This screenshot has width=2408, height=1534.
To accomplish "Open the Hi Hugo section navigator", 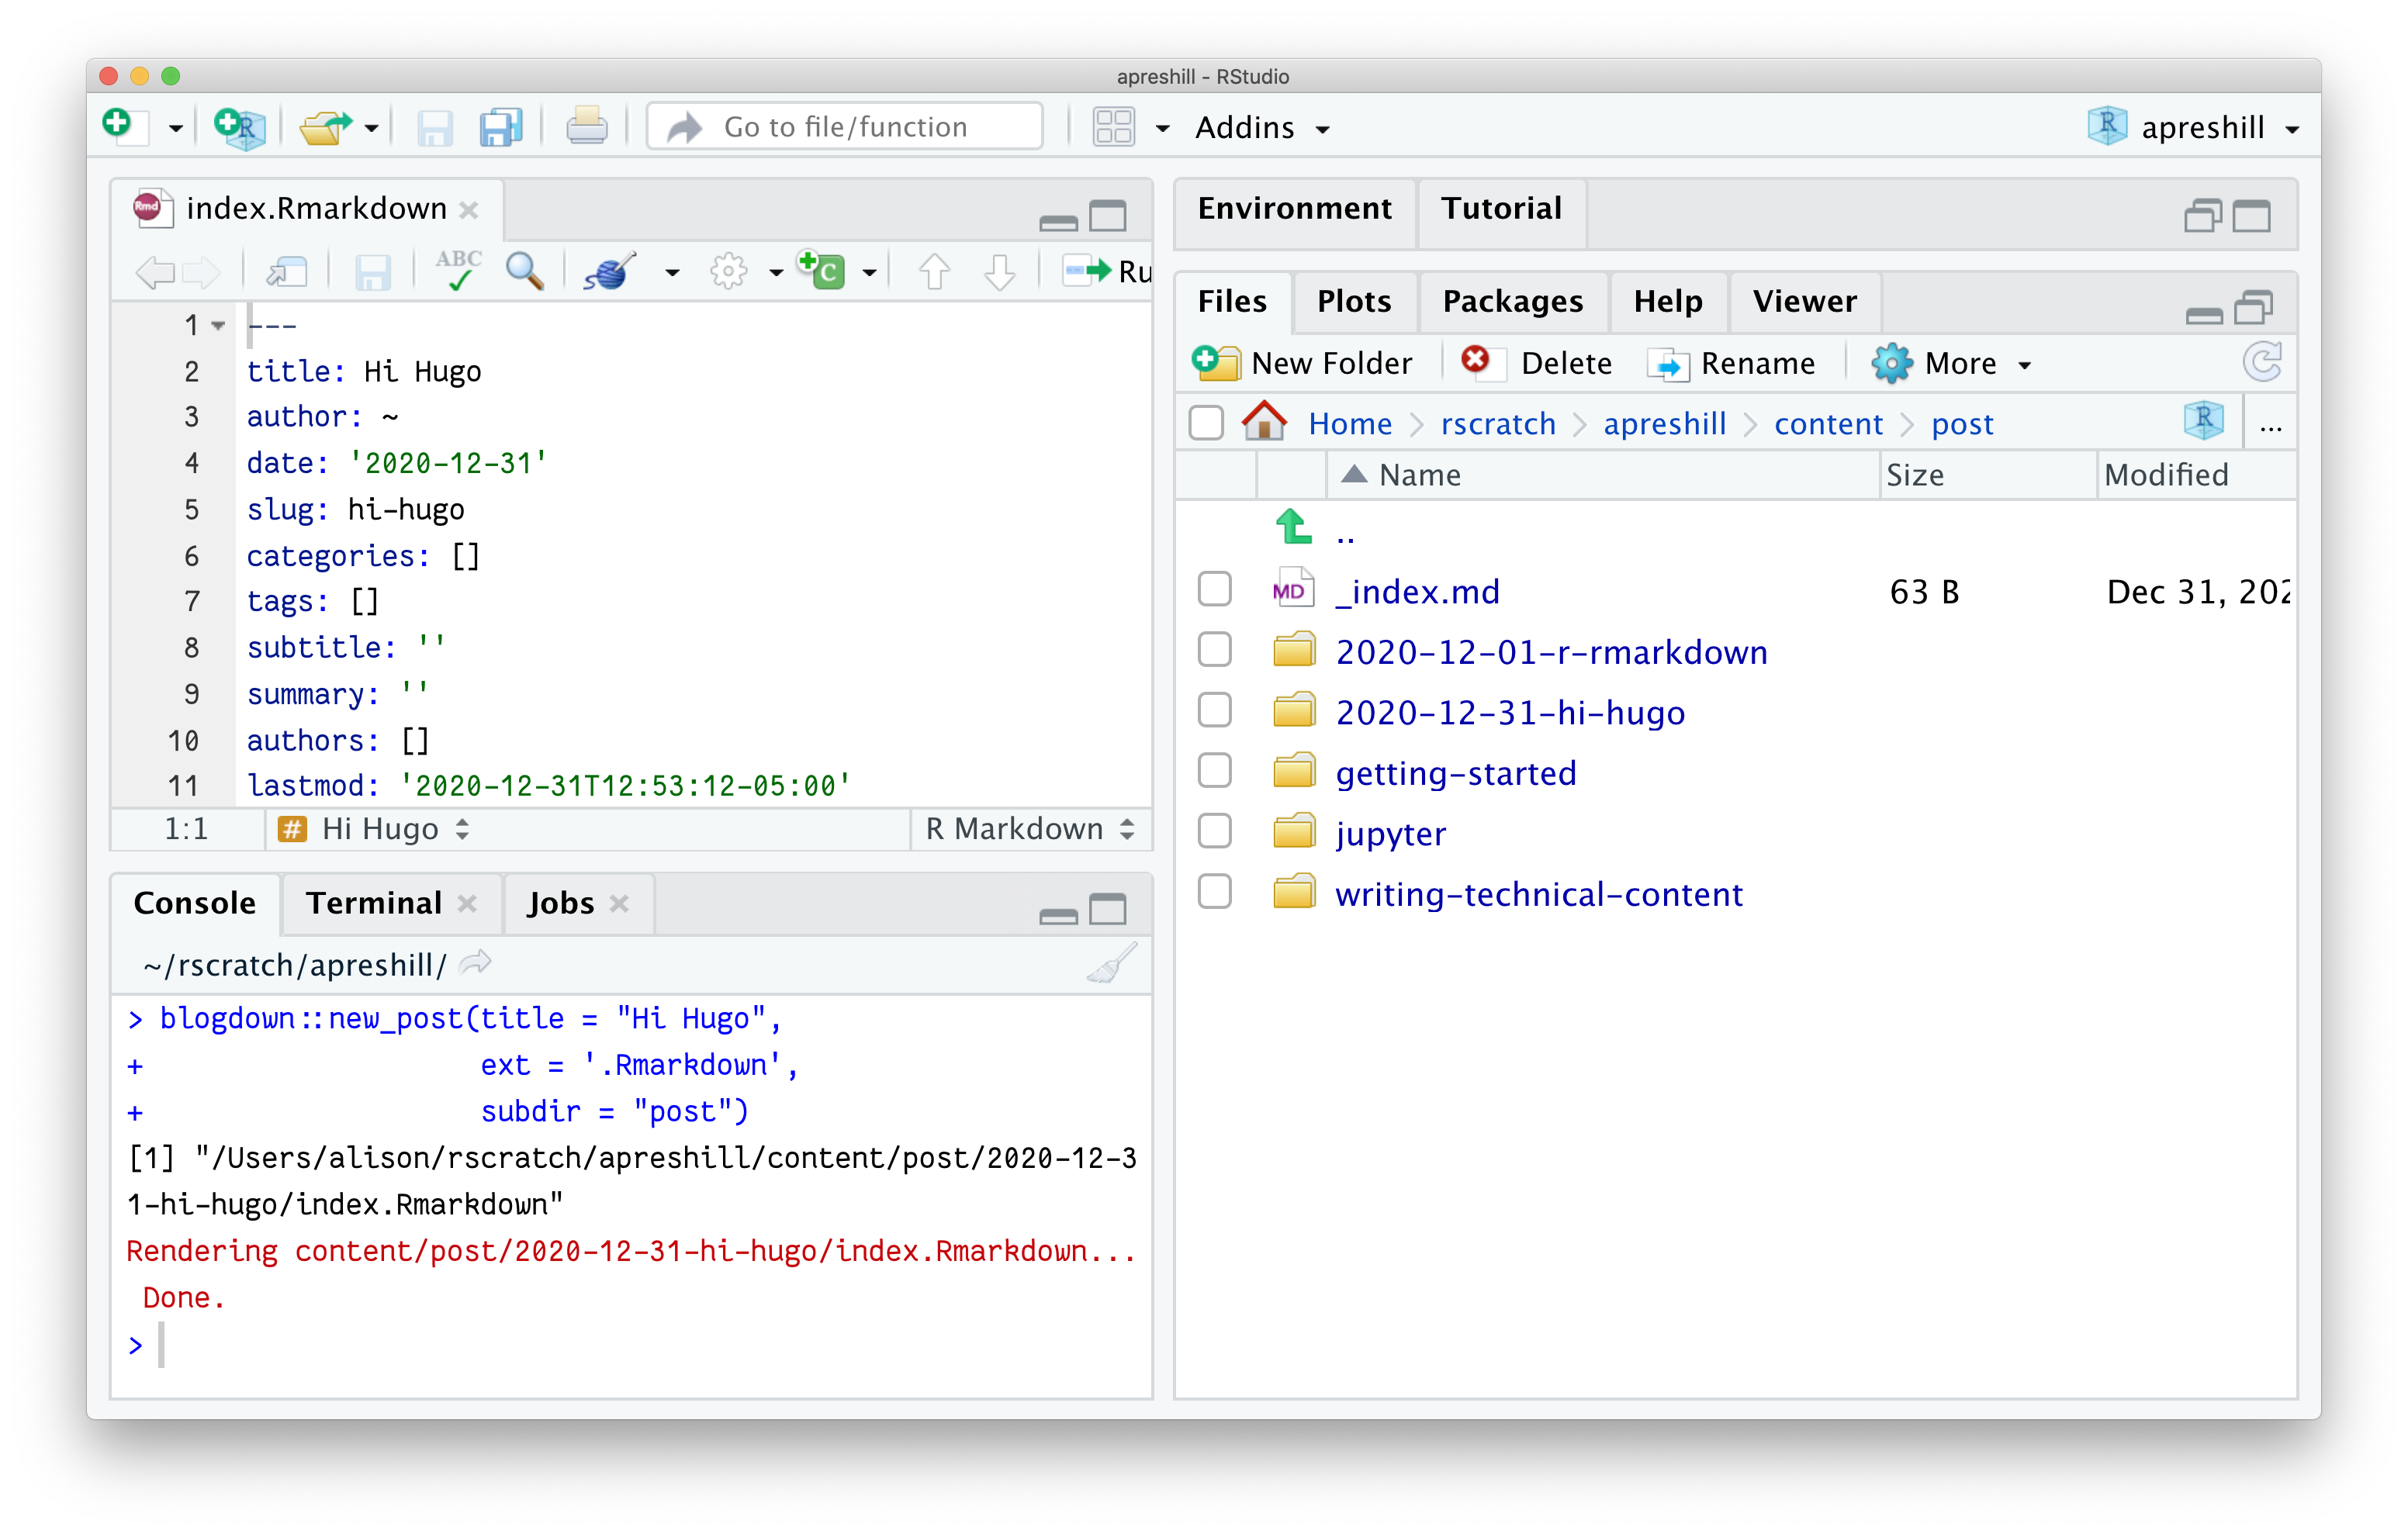I will pyautogui.click(x=375, y=829).
